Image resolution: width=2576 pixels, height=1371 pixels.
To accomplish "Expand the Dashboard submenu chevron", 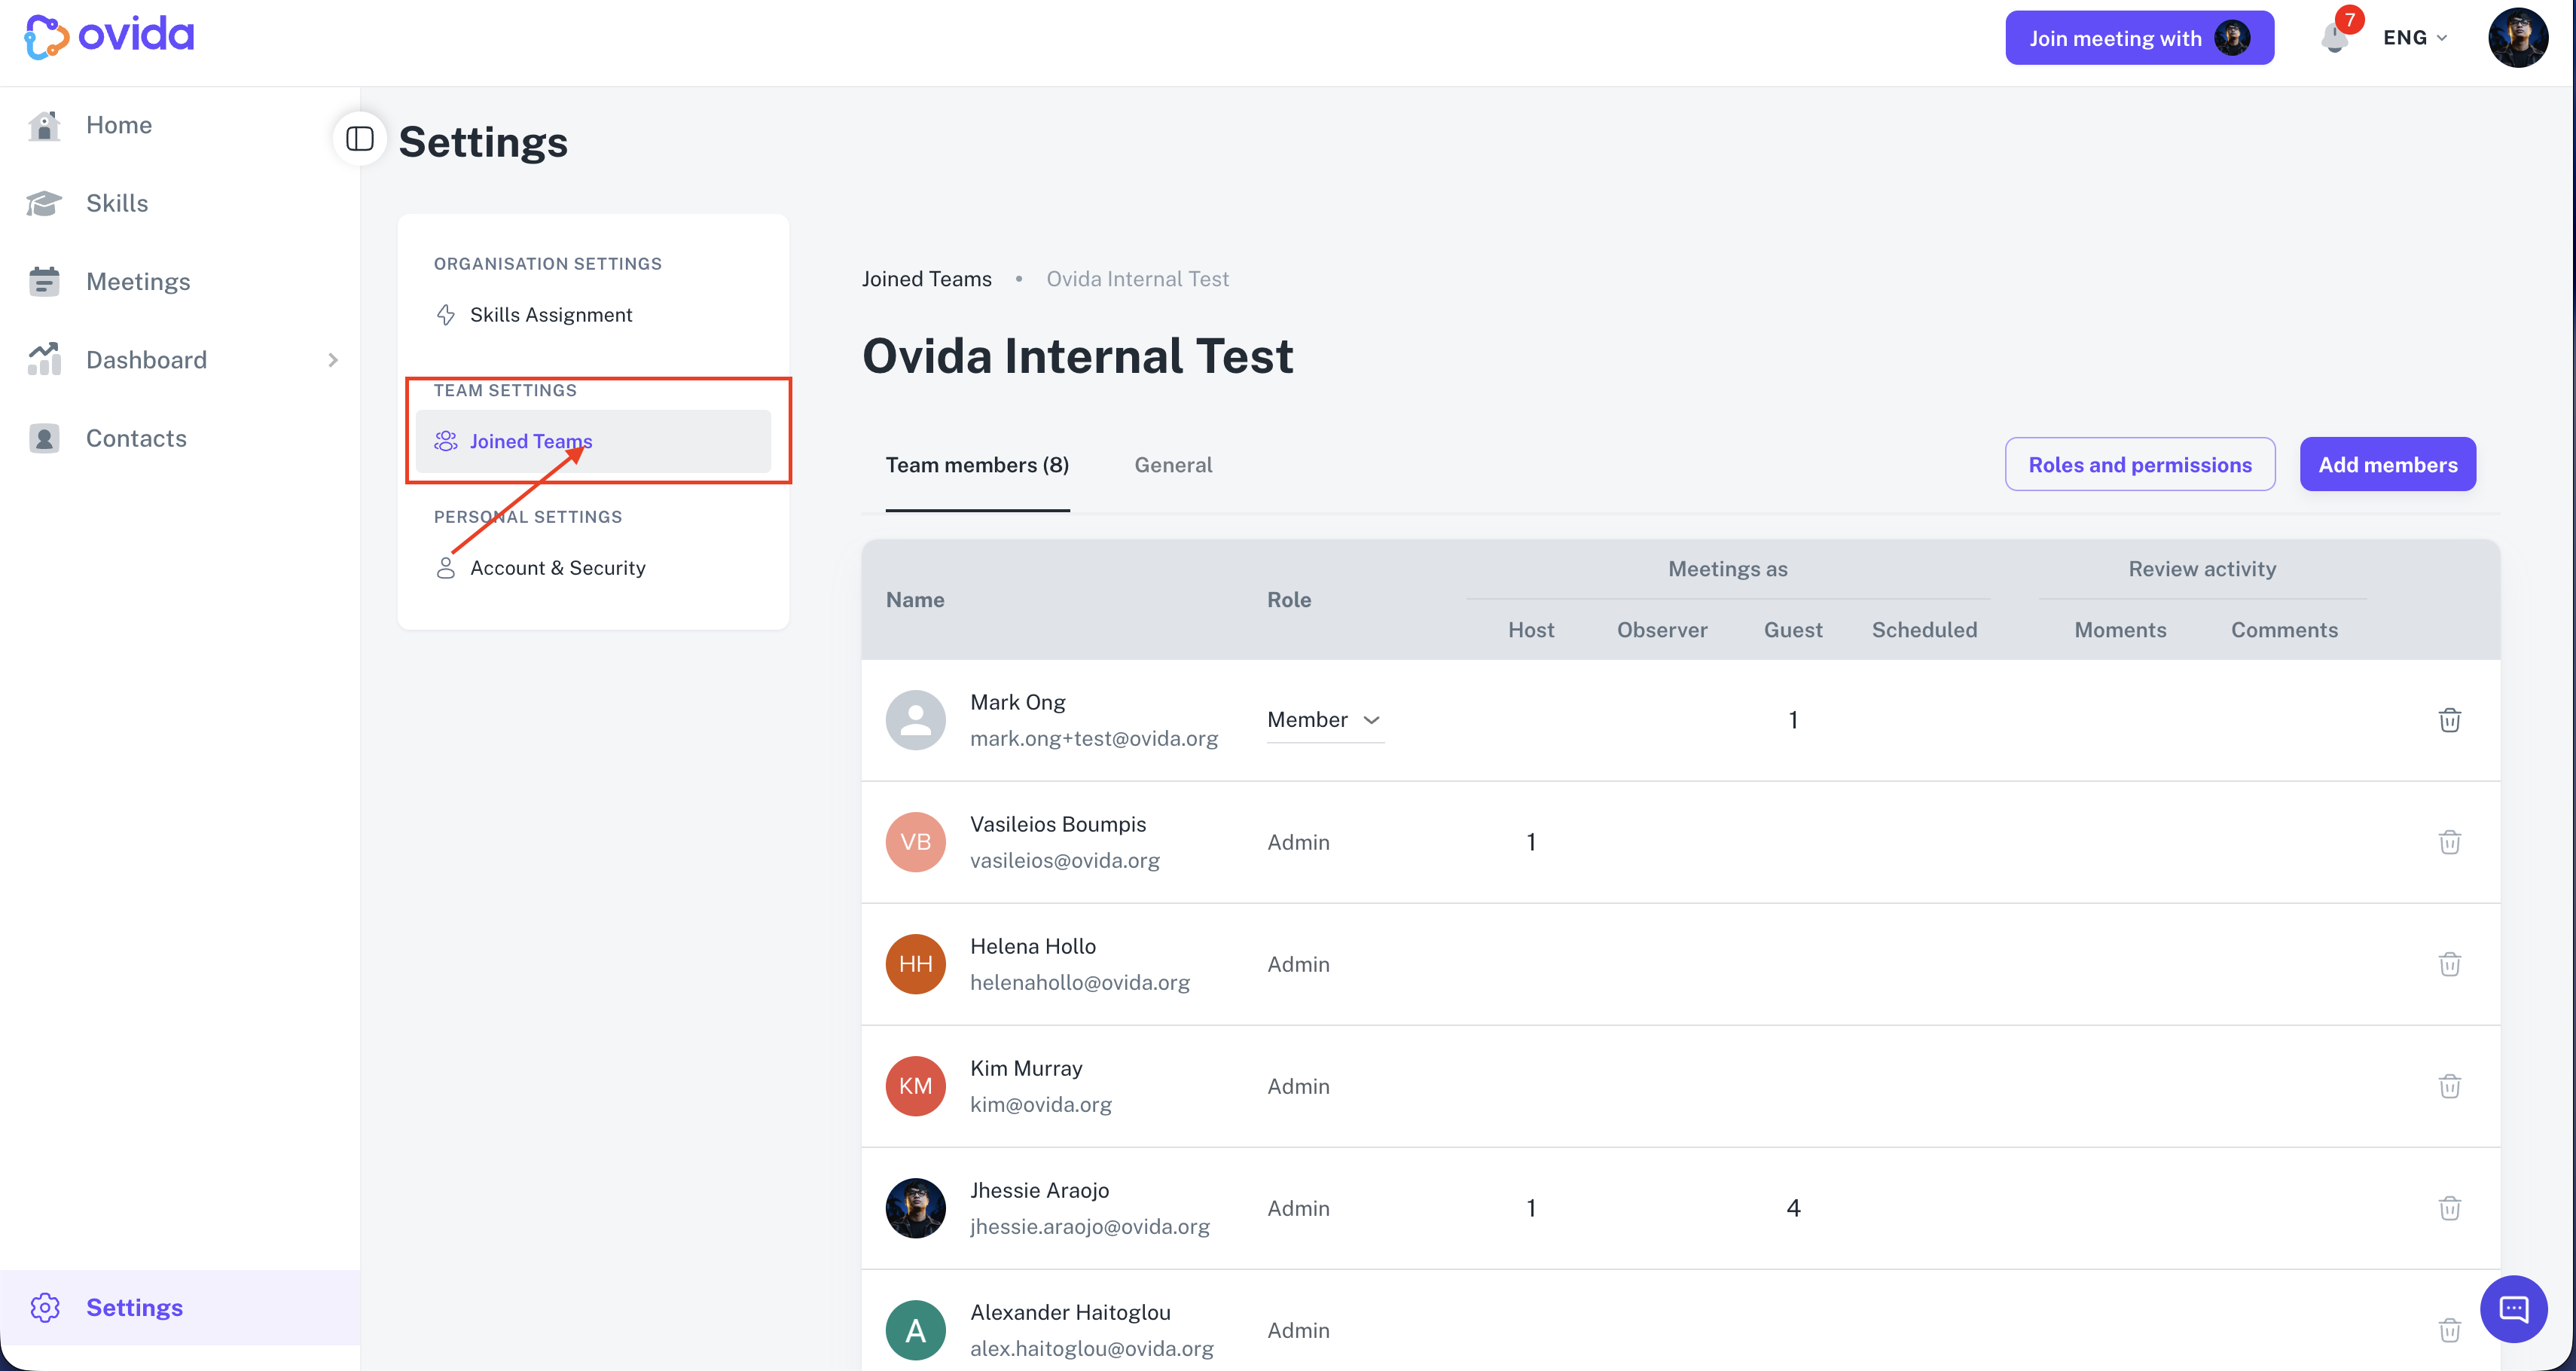I will [x=333, y=360].
